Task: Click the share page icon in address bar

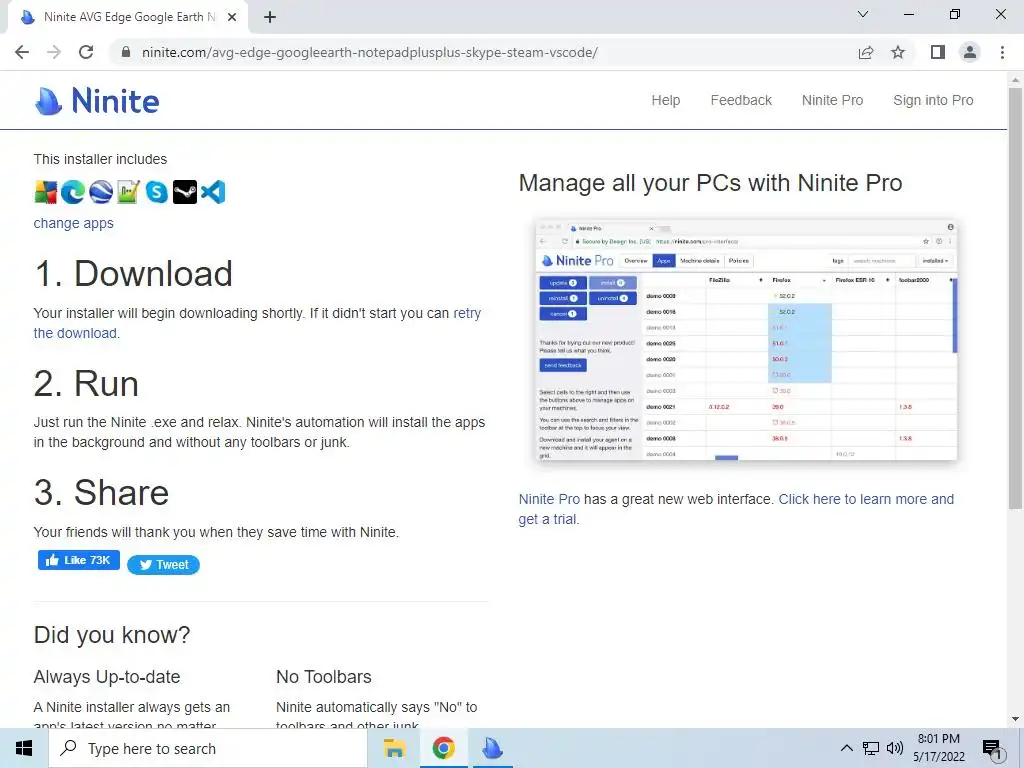Action: [866, 52]
